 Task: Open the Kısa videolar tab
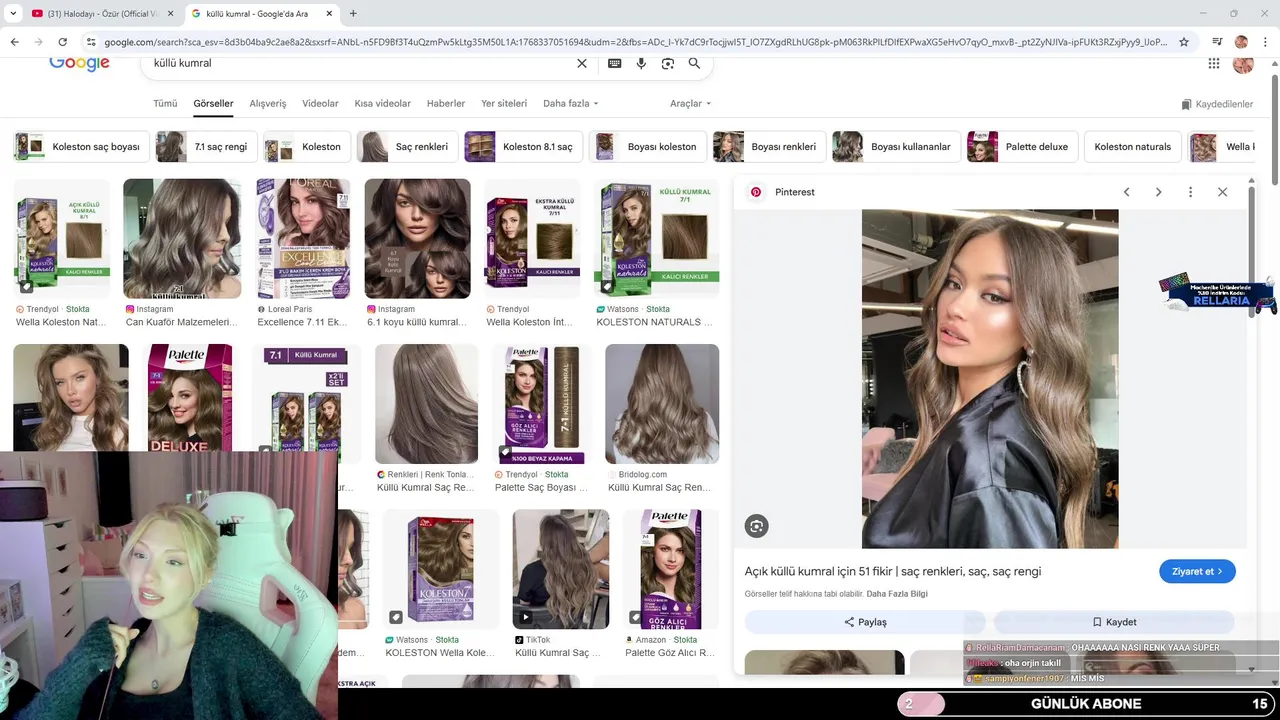(x=382, y=104)
